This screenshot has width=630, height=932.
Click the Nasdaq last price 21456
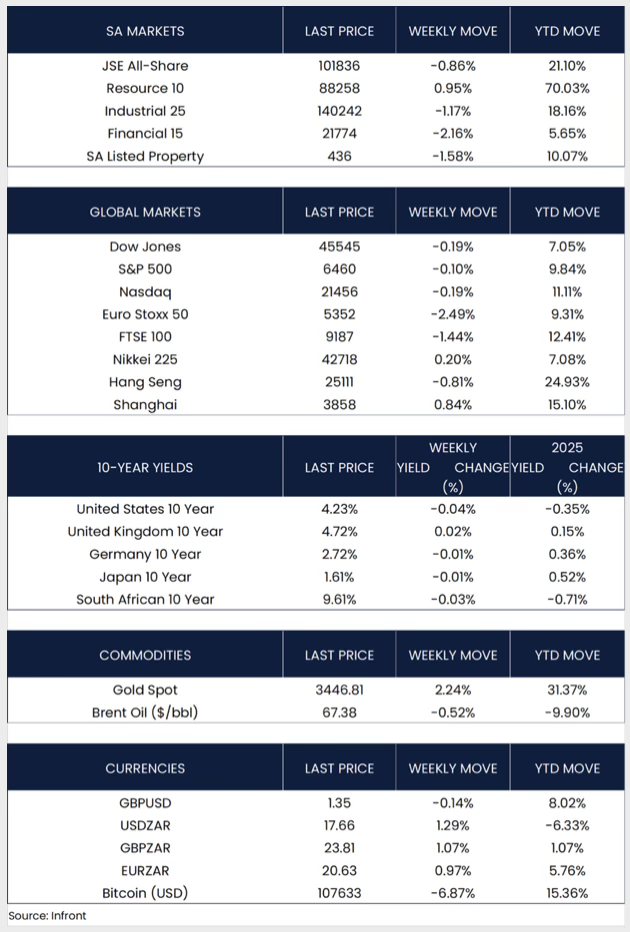(x=339, y=292)
